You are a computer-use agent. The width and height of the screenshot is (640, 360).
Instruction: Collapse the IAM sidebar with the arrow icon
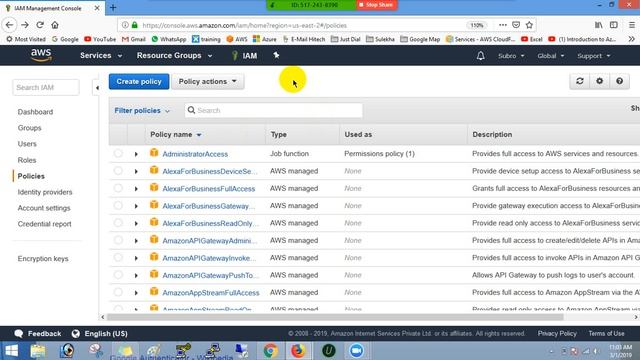(97, 88)
